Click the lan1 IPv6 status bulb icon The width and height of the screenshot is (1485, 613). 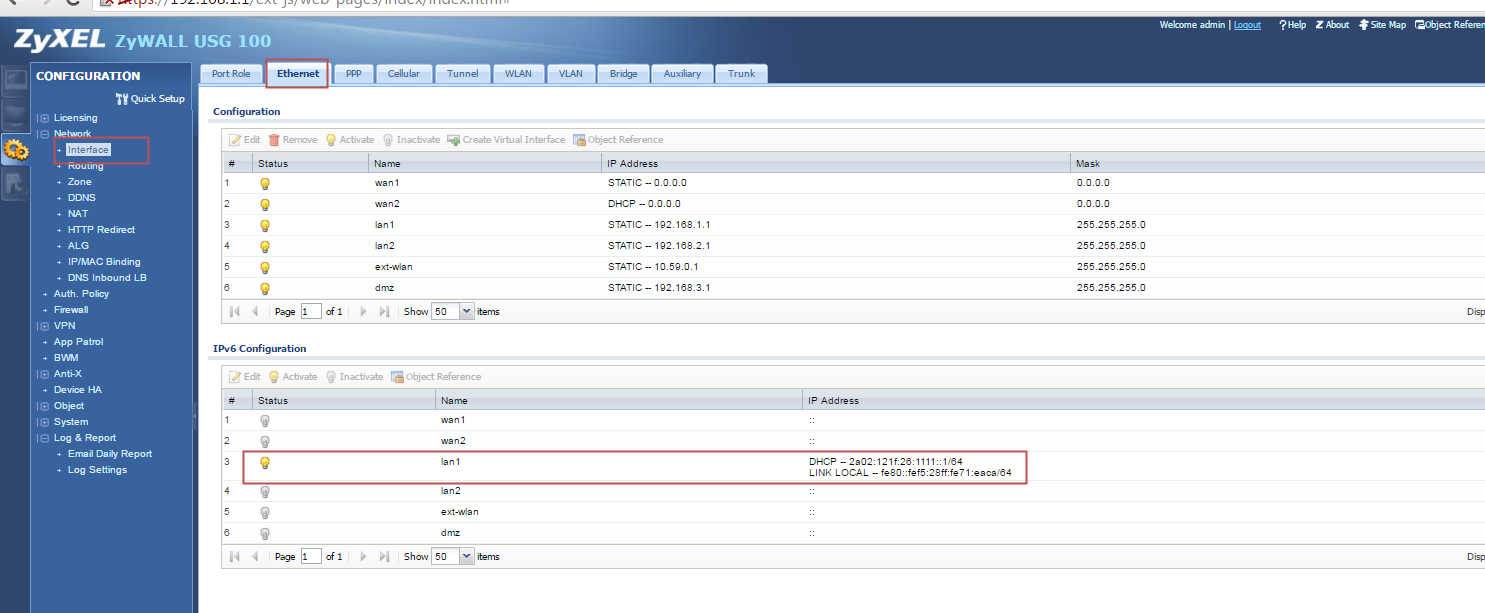click(x=265, y=463)
